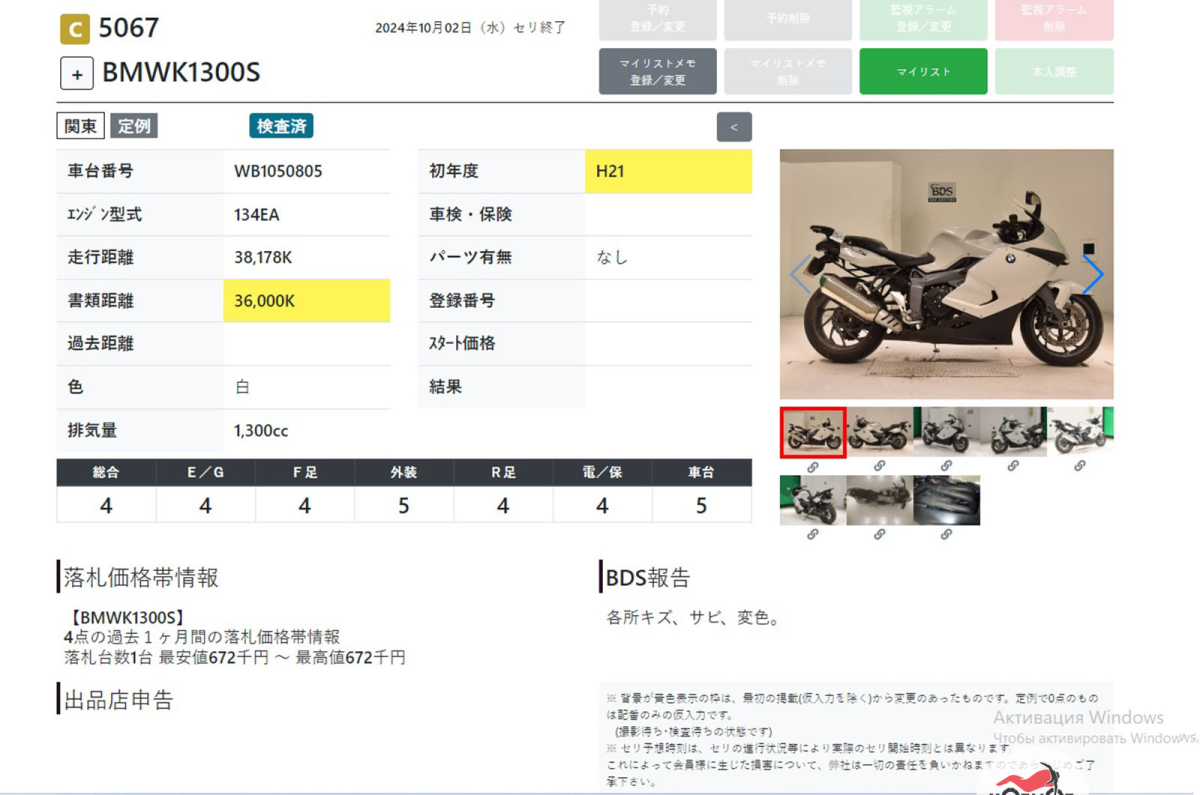Click yellow highlighted 36,000K cell
The width and height of the screenshot is (1200, 795).
pos(307,301)
